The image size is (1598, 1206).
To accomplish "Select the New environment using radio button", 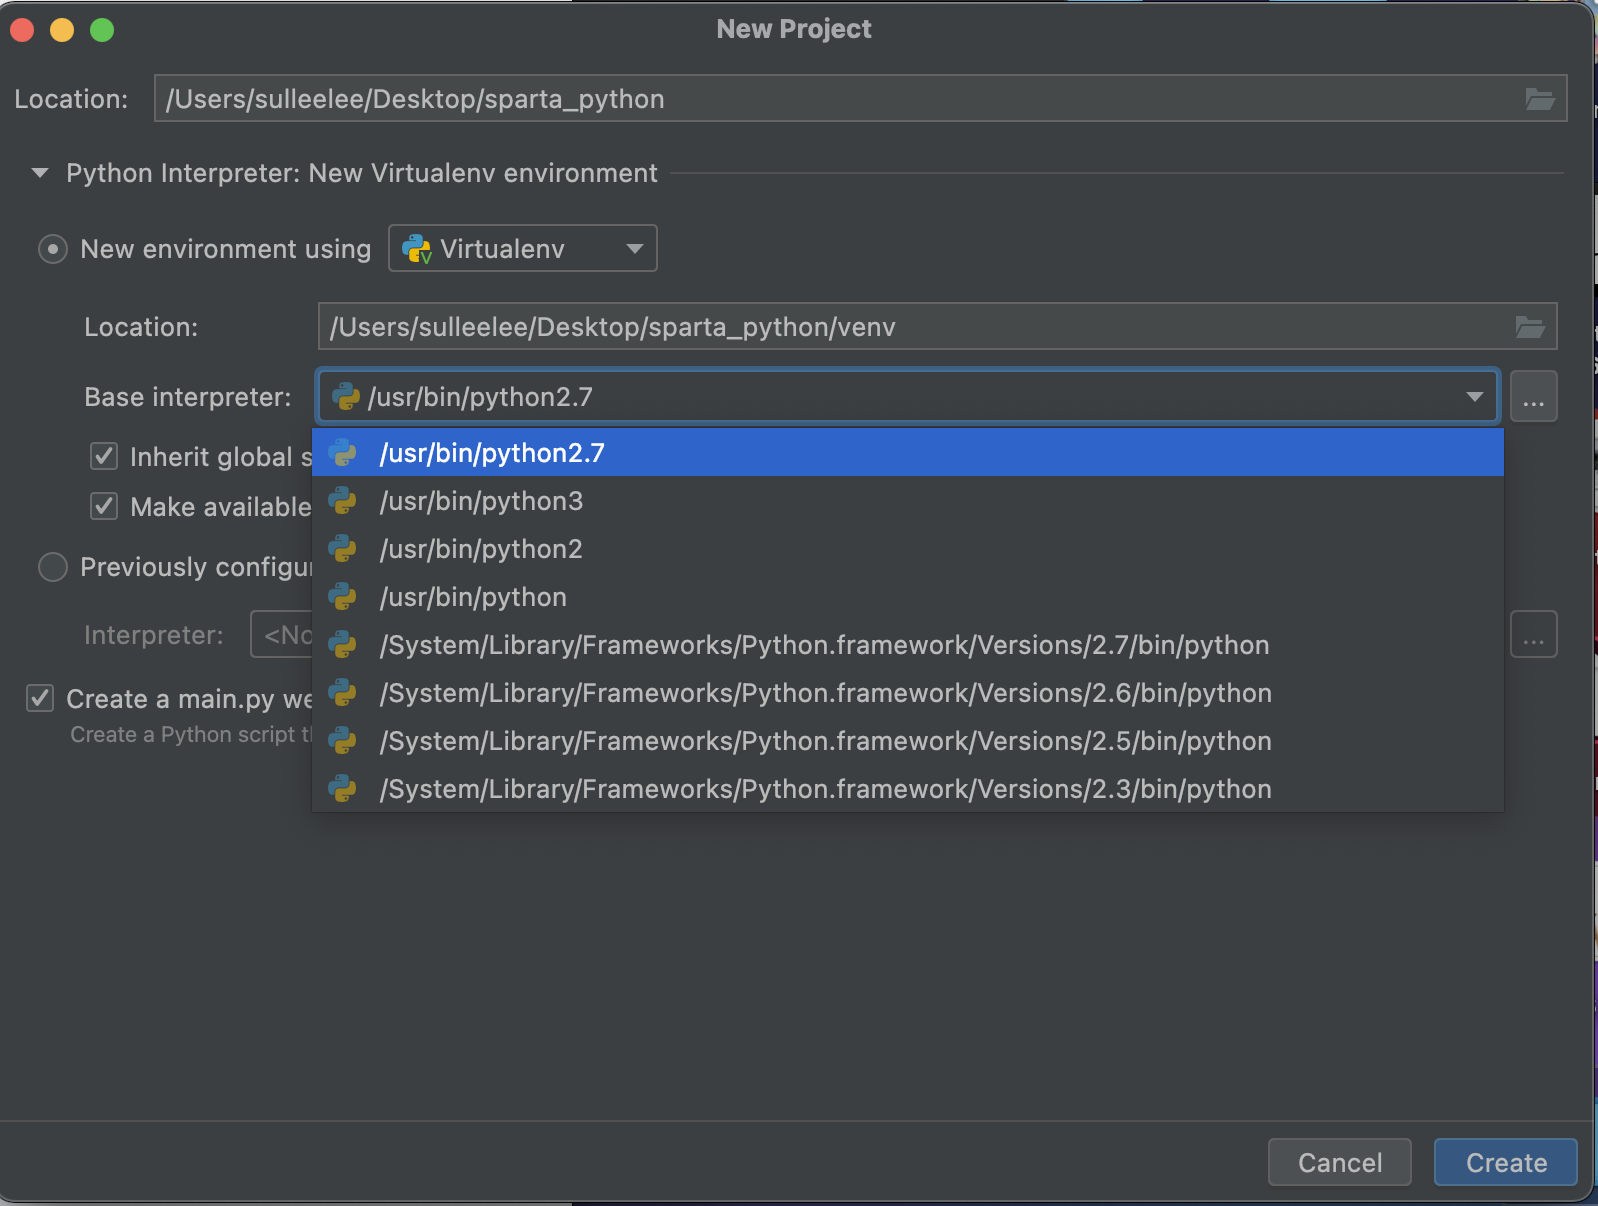I will coord(53,249).
